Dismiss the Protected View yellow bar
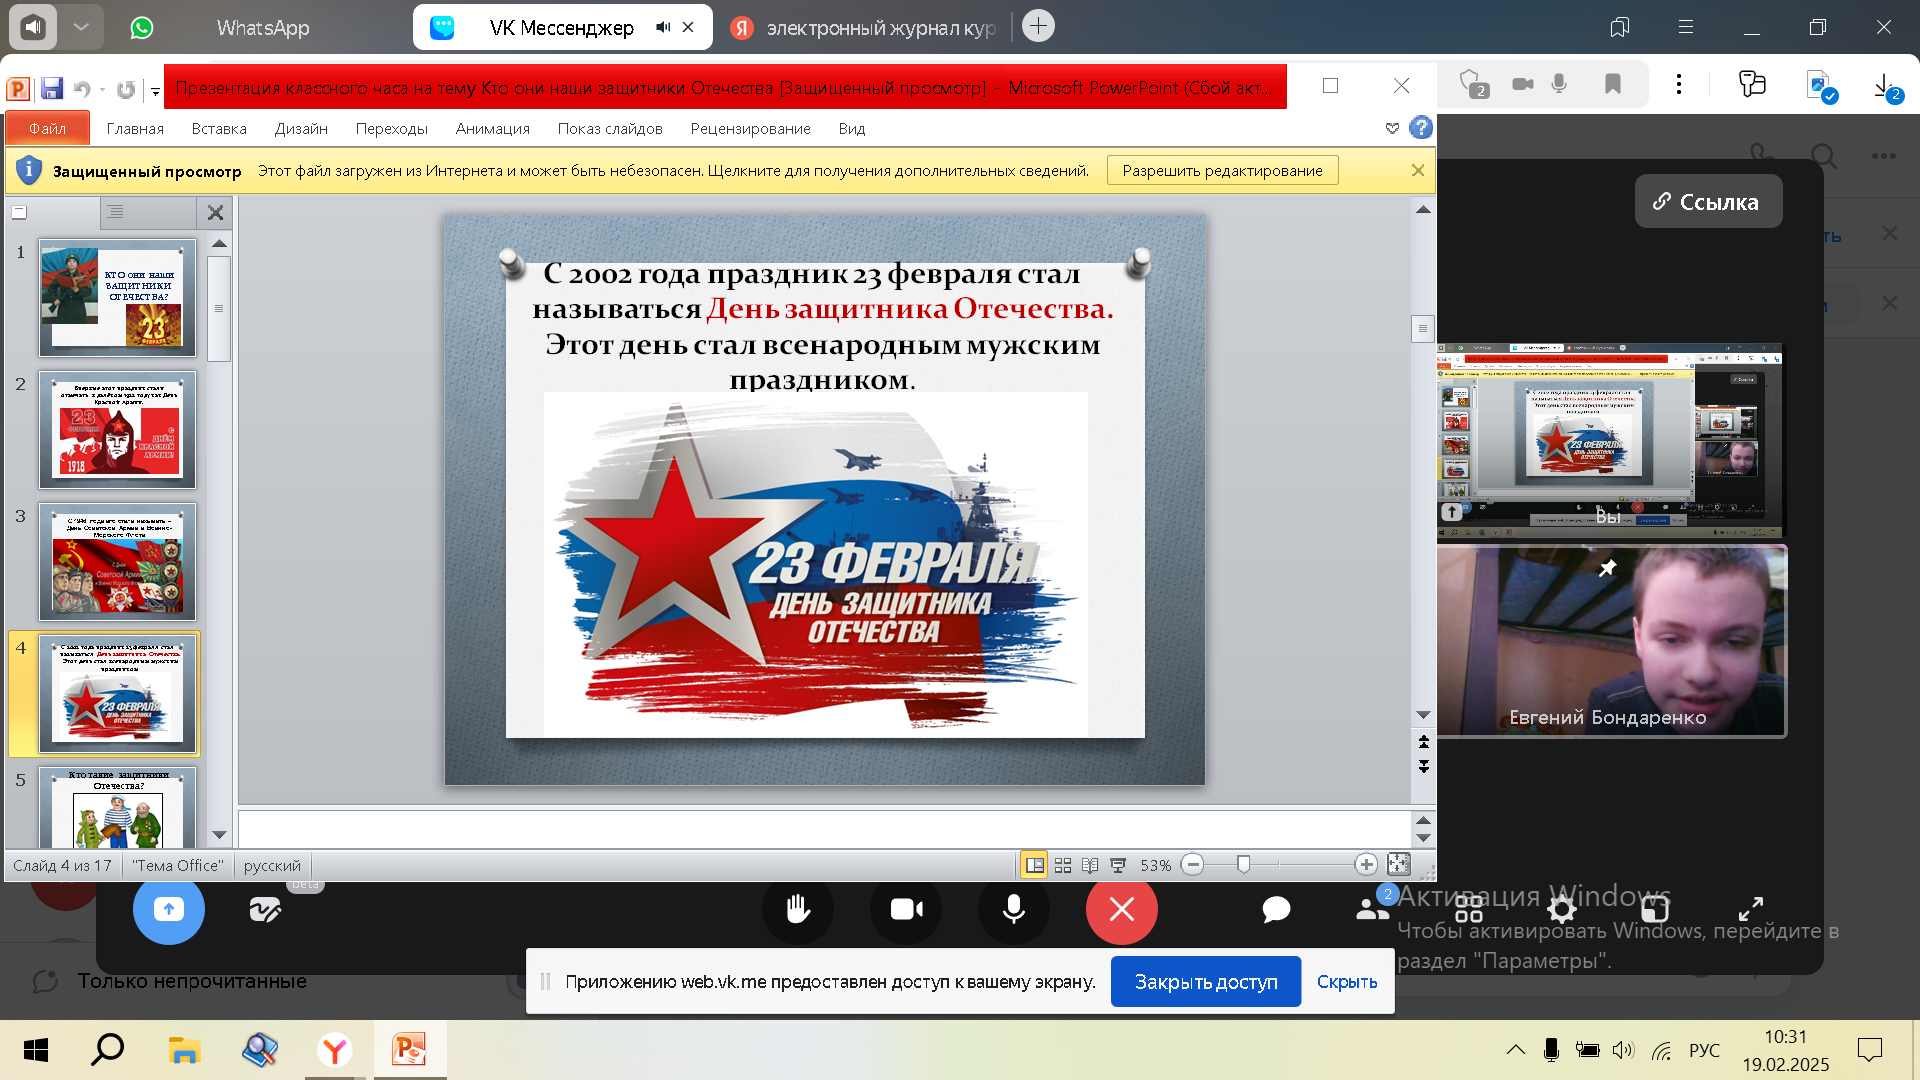 pos(1417,171)
